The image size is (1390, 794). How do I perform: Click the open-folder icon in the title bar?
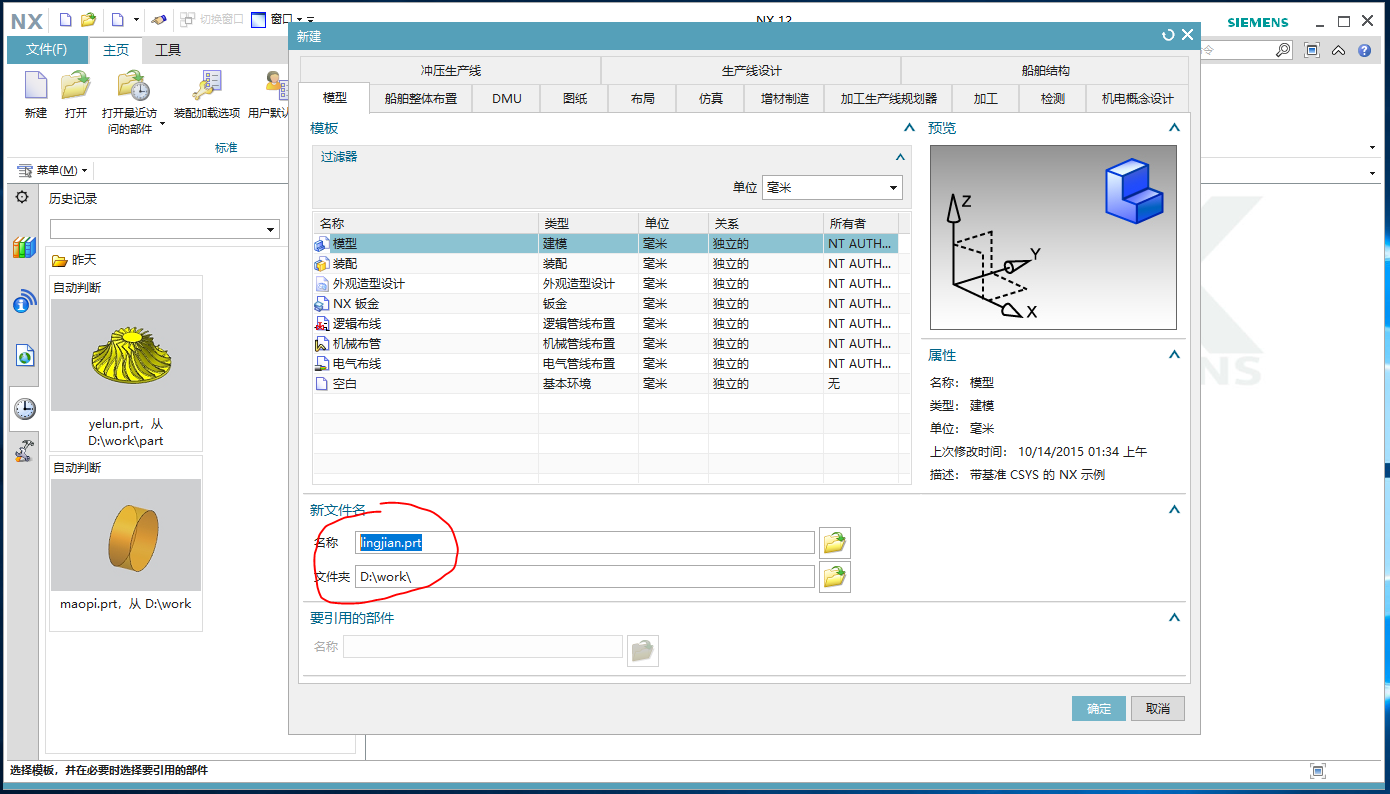coord(89,19)
